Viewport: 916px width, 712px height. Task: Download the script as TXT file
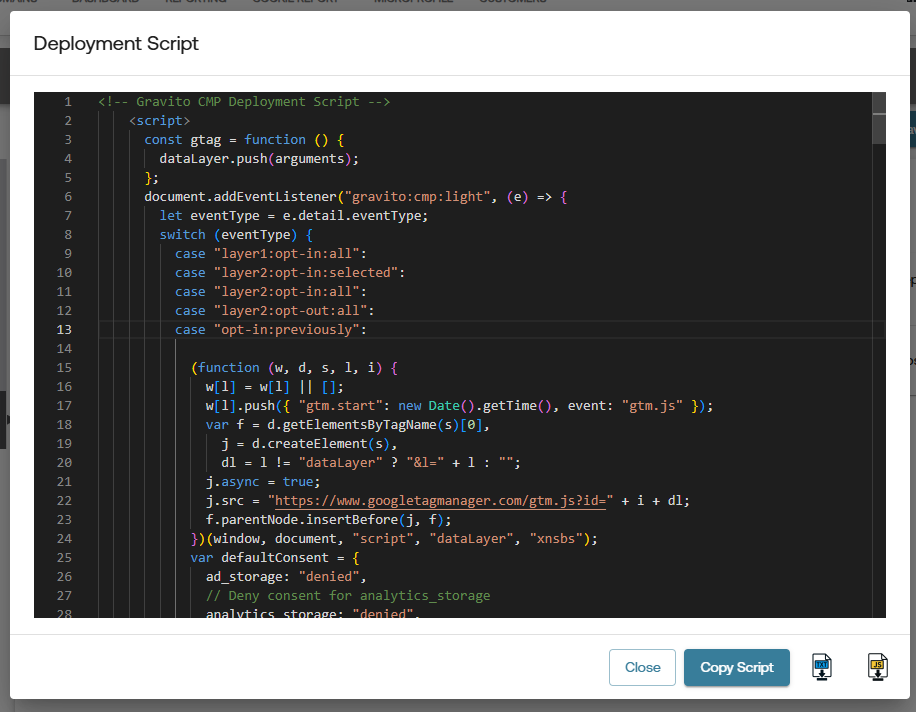[x=822, y=667]
